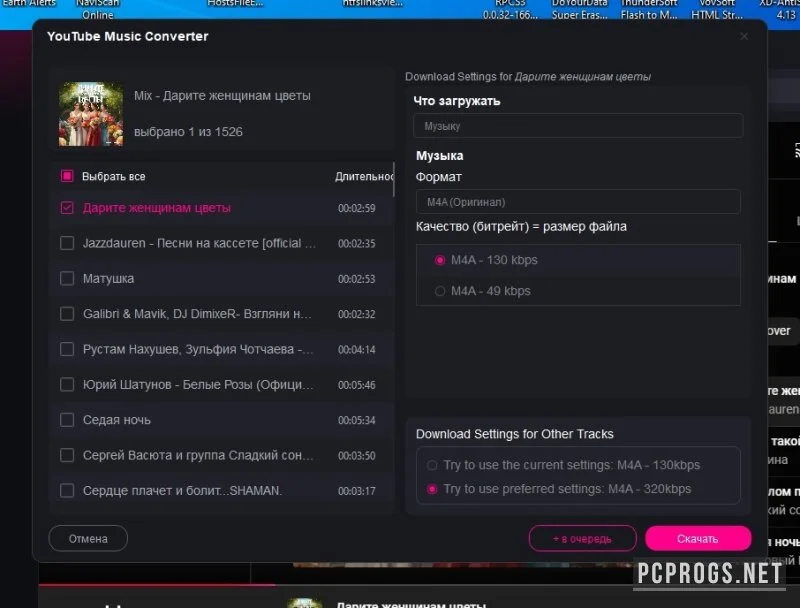Open the 'VovSoft HTML Str...' desktop shortcut
This screenshot has width=800, height=608.
717,9
